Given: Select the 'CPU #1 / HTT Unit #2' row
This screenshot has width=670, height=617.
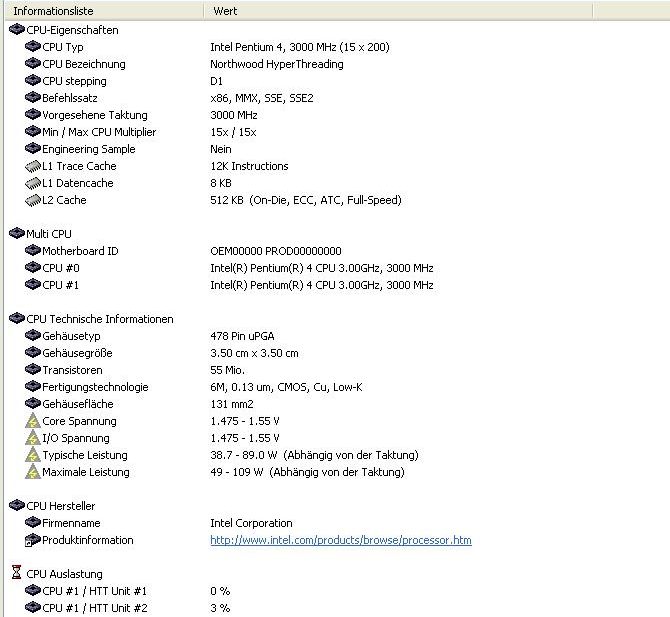Looking at the screenshot, I should tap(95, 608).
